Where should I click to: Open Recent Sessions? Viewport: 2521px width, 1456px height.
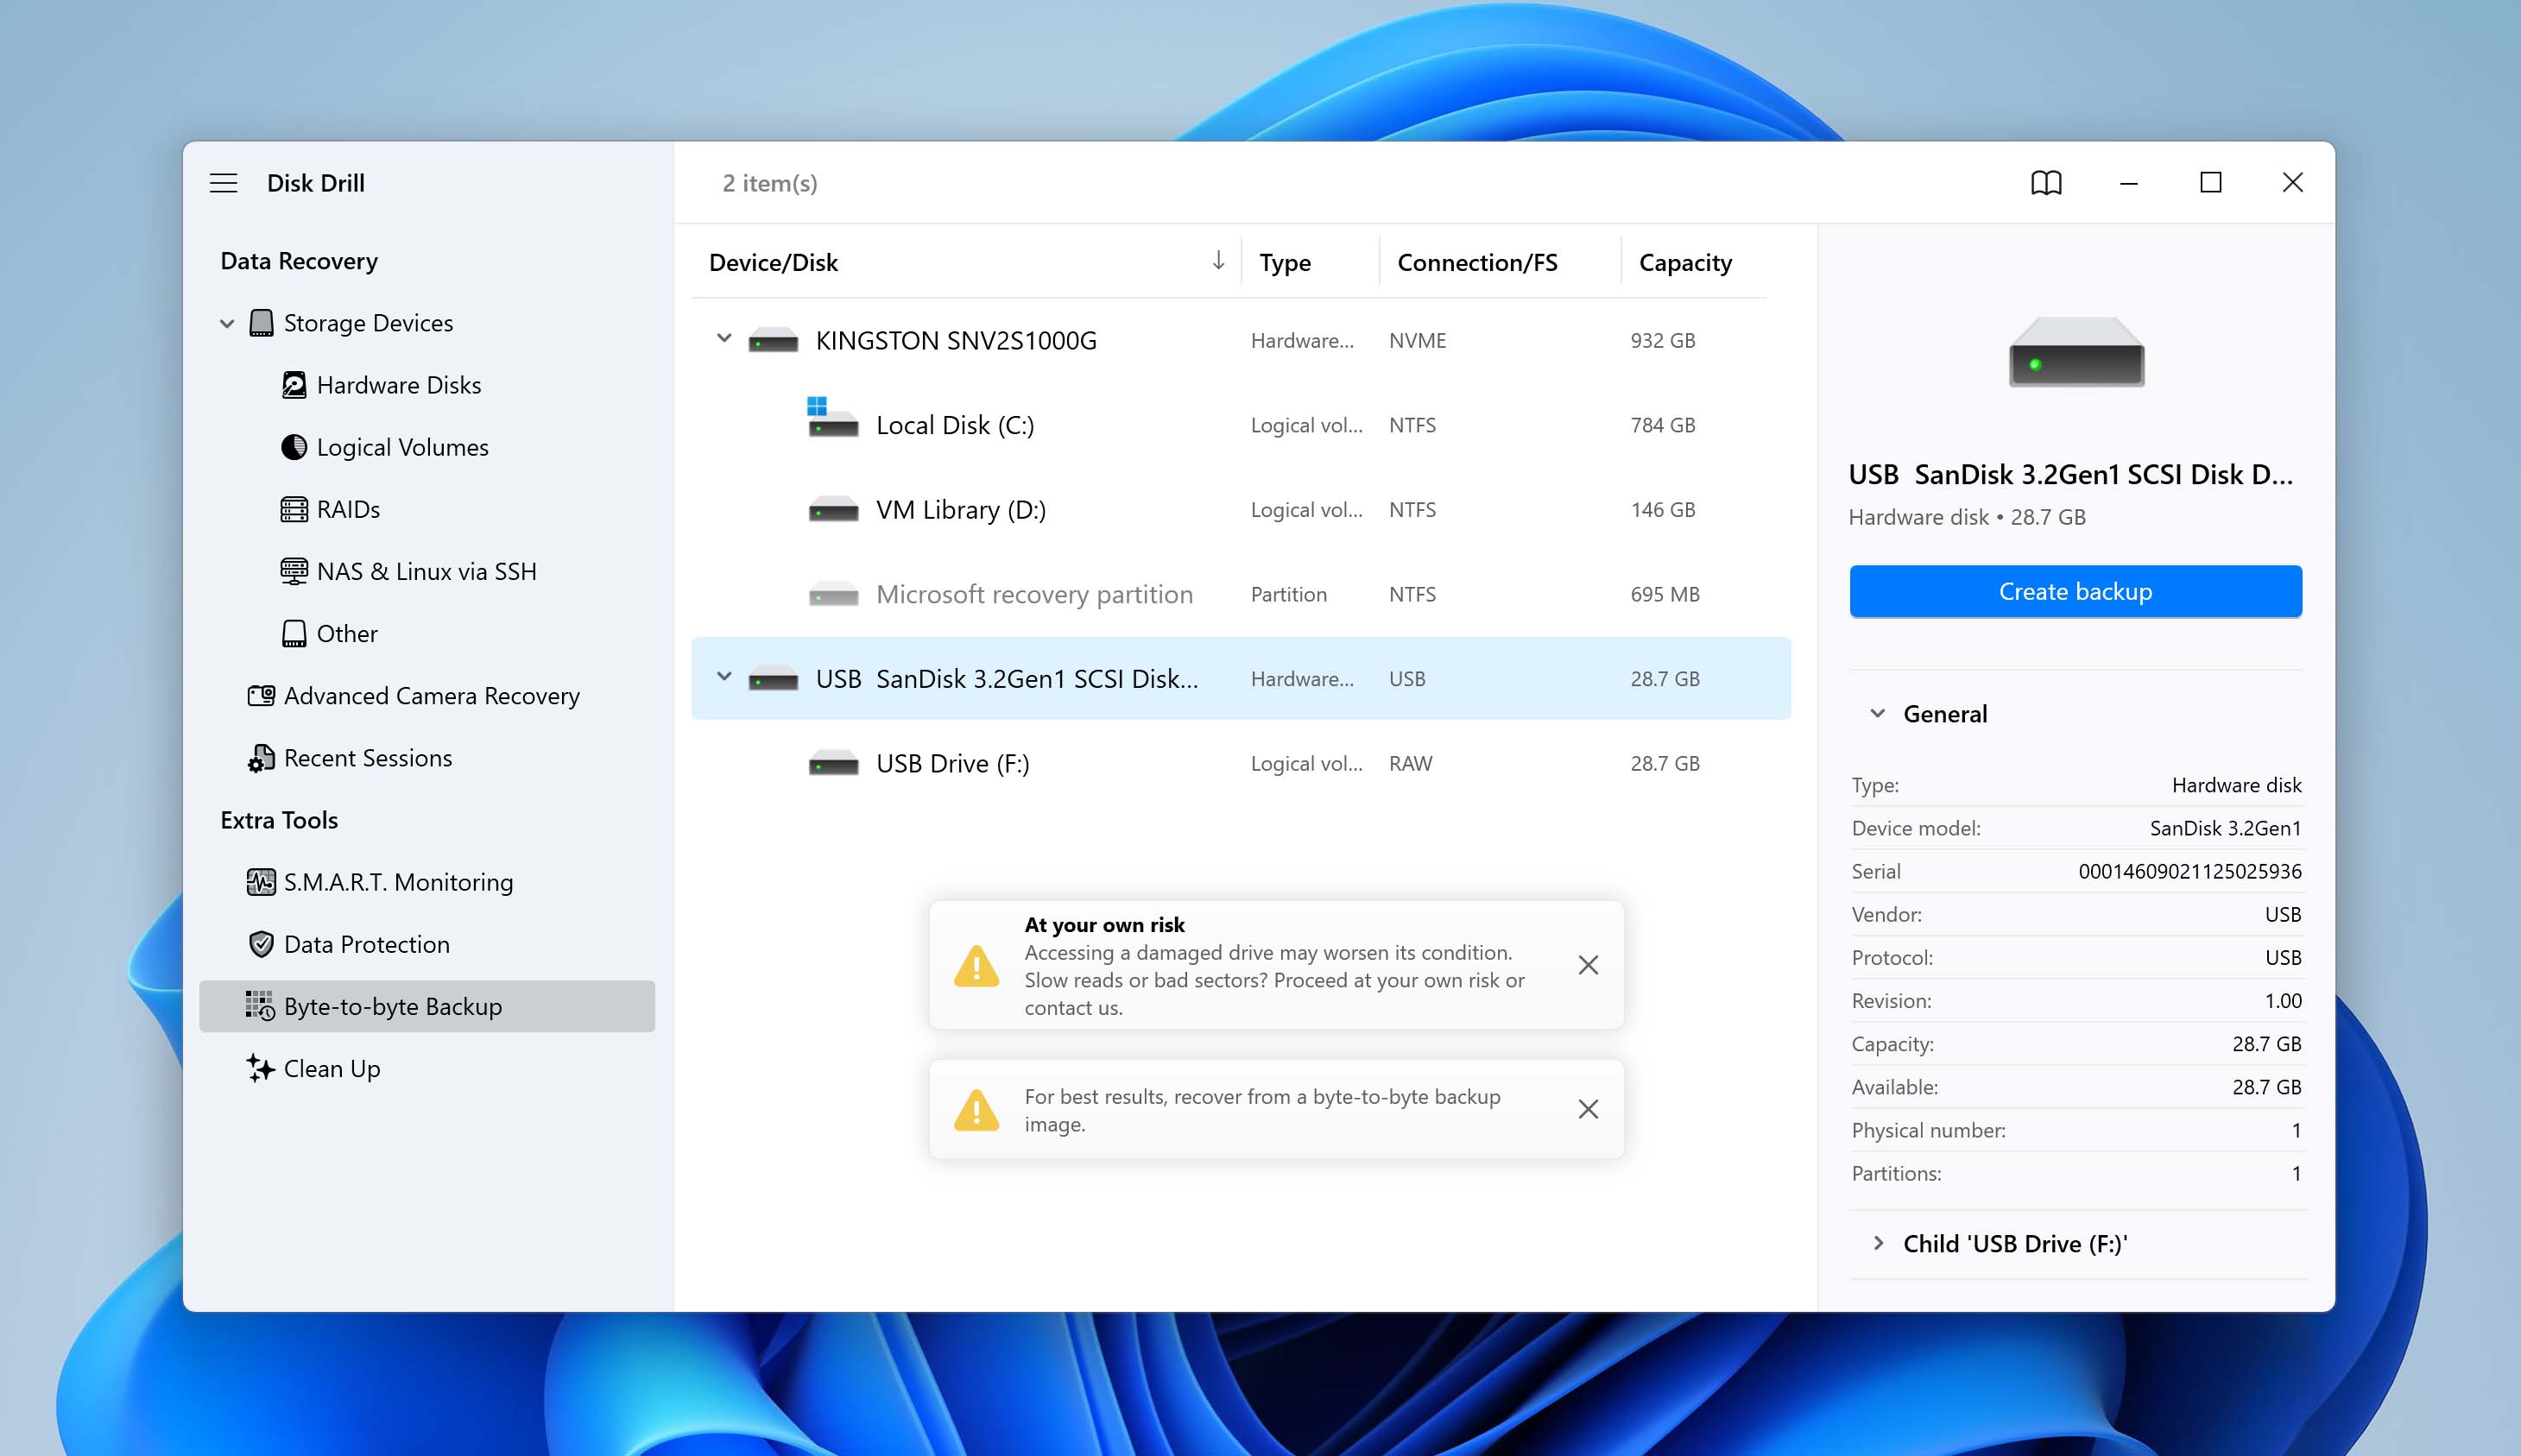pos(367,757)
